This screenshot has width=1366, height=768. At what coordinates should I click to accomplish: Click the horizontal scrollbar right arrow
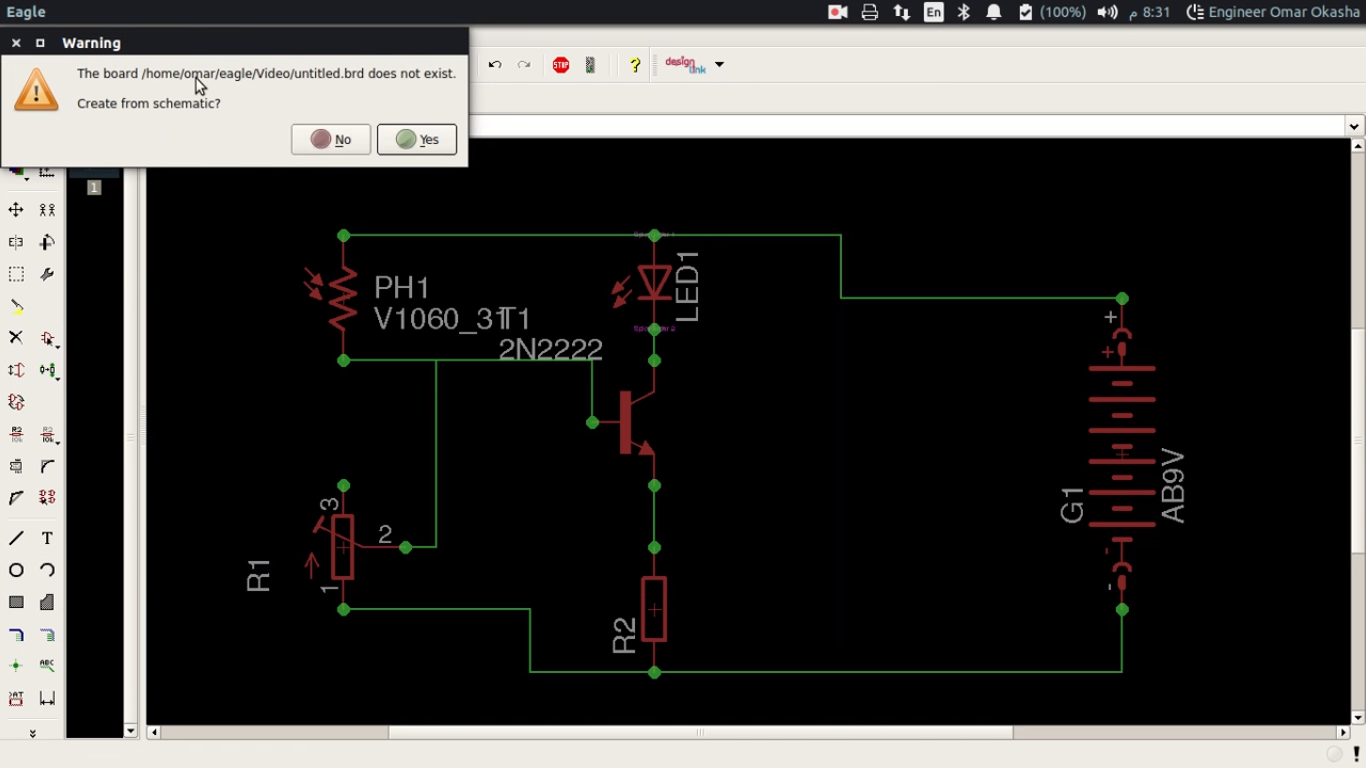tap(1344, 732)
